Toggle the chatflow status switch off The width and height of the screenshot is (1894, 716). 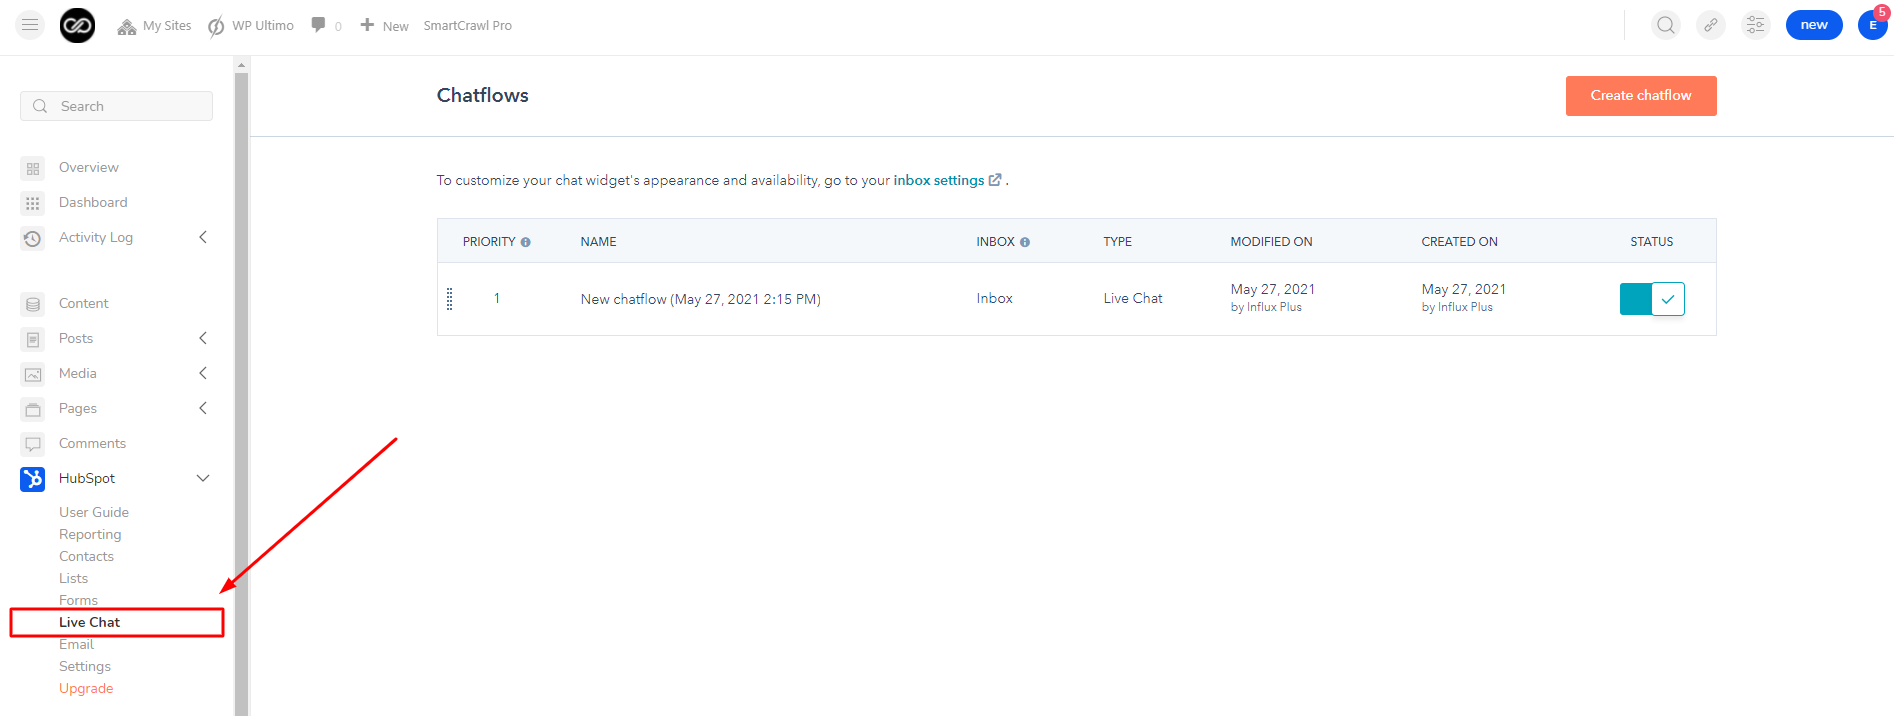click(1652, 299)
